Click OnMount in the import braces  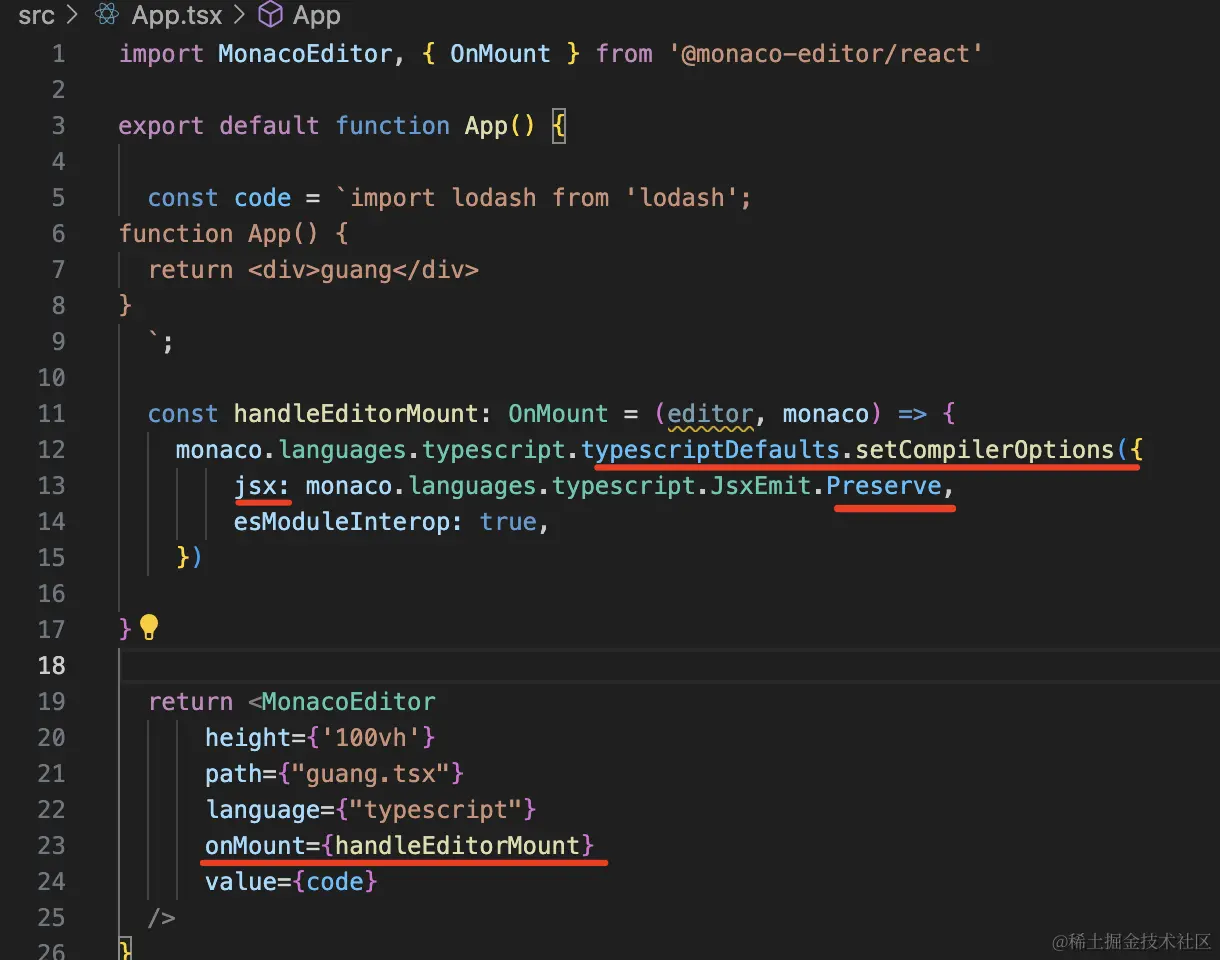[500, 53]
